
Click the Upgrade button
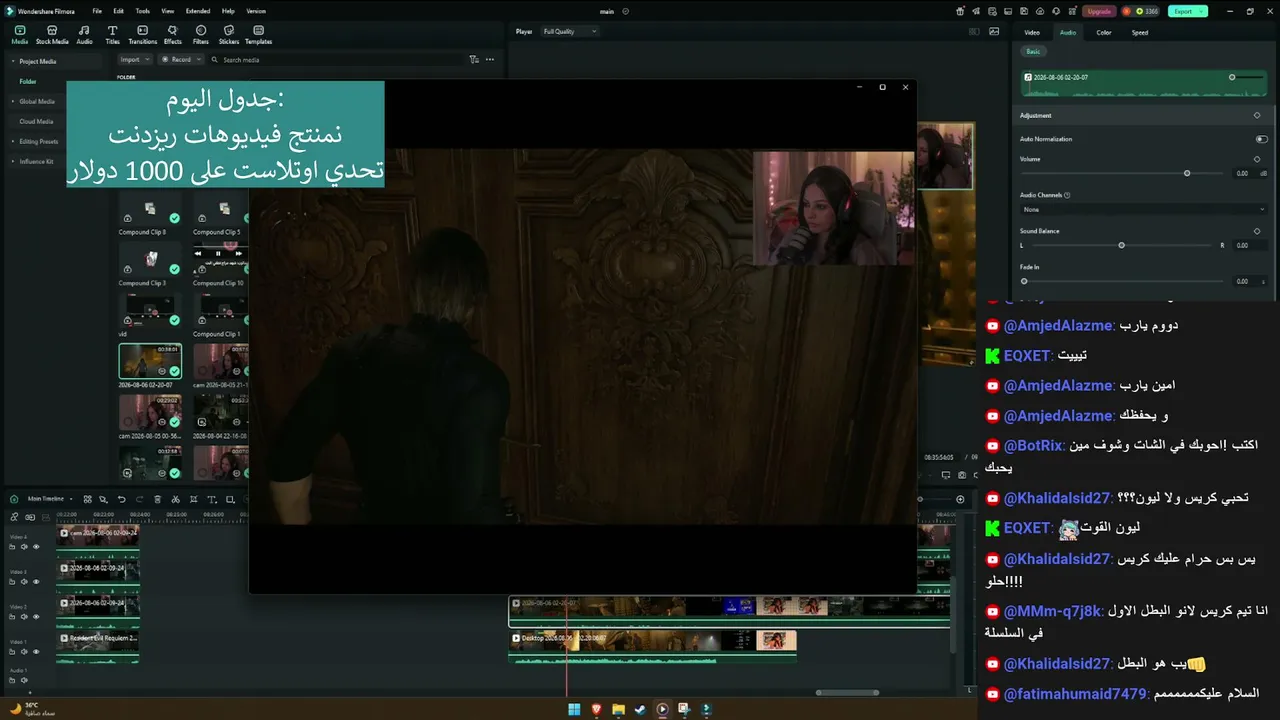[1099, 11]
